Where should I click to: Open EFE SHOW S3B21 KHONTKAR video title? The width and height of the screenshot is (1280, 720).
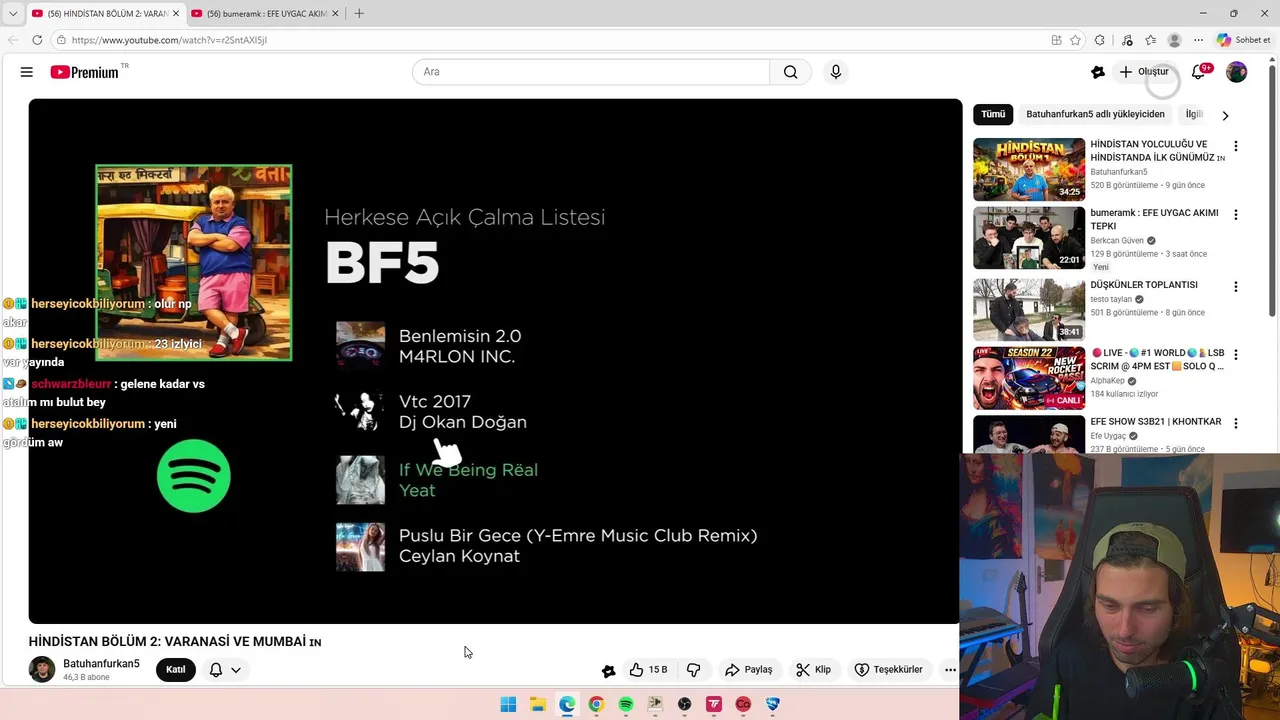tap(1155, 422)
